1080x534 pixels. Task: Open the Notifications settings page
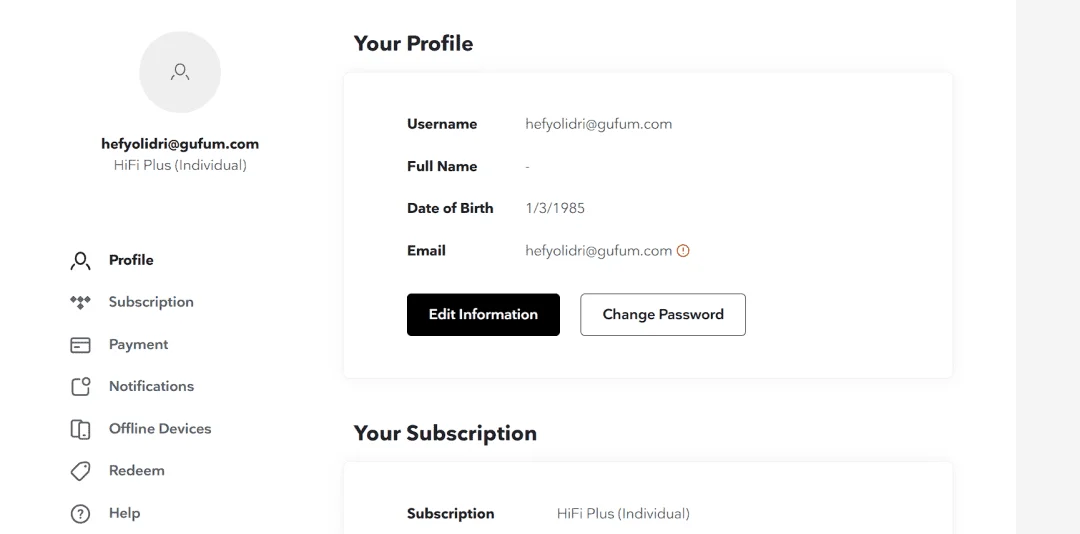pyautogui.click(x=152, y=387)
